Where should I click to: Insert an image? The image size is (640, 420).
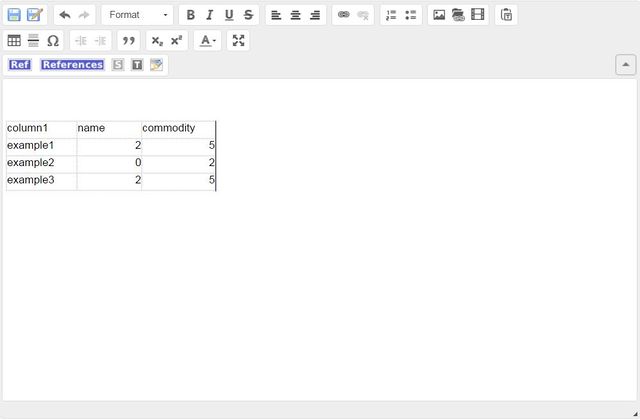click(x=439, y=15)
